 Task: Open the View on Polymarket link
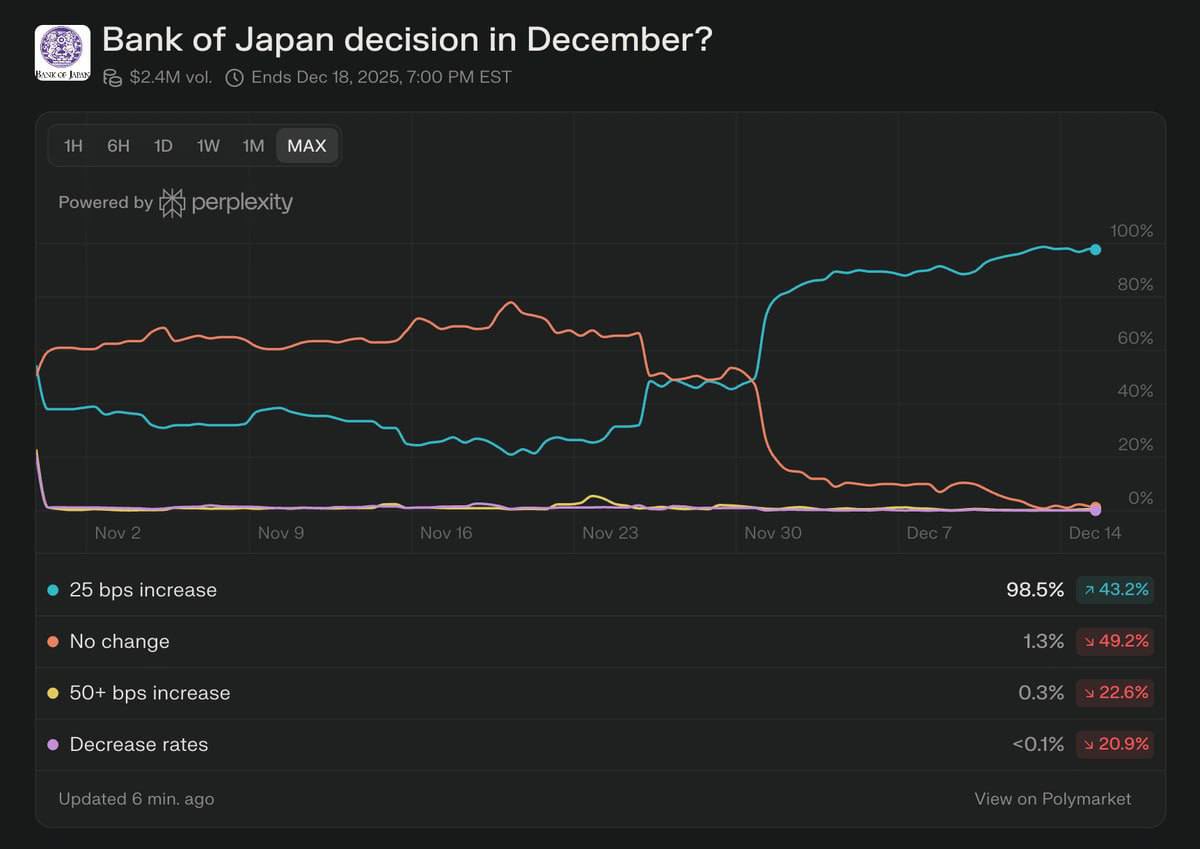click(1052, 799)
